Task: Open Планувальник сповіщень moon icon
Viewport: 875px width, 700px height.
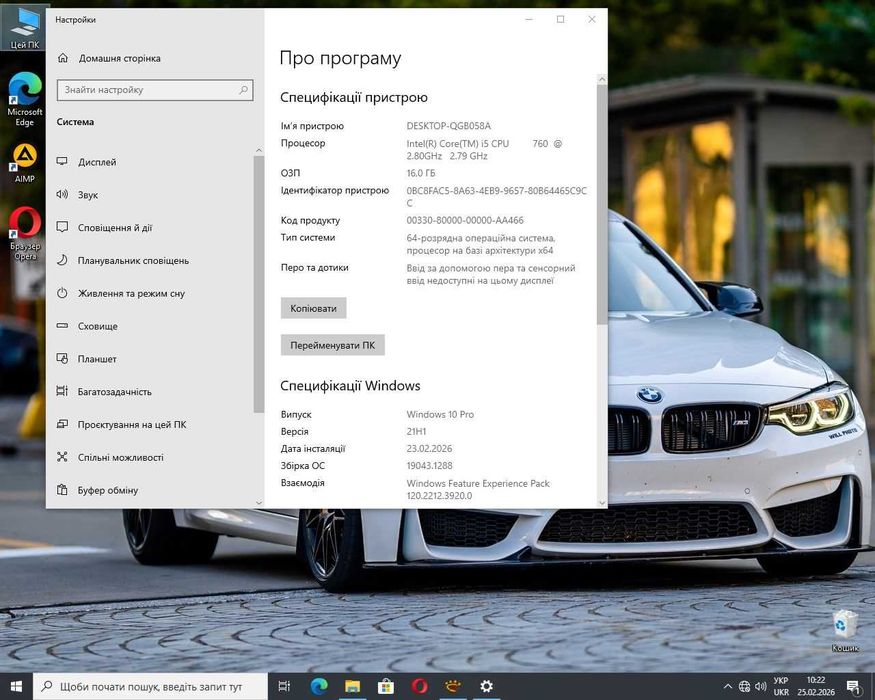Action: coord(62,260)
